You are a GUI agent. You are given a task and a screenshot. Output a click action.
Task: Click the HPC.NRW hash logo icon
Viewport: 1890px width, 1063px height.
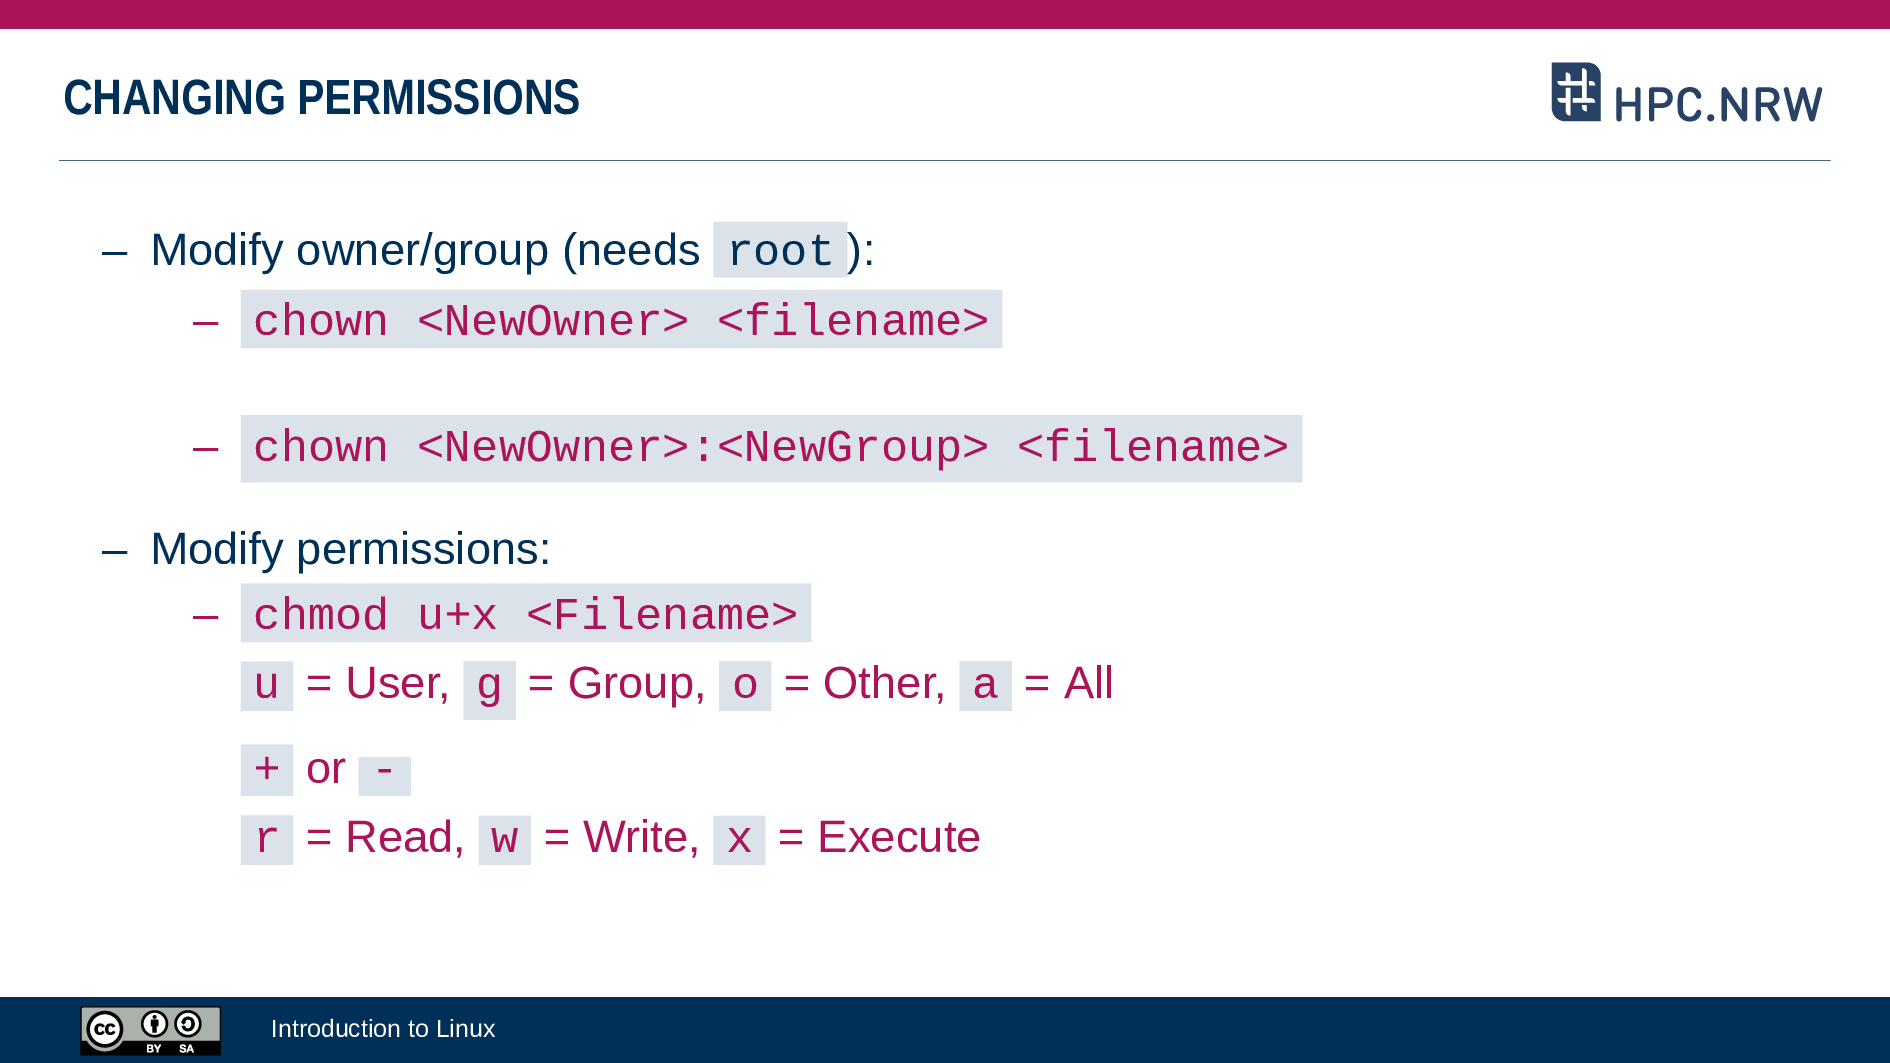[1575, 92]
